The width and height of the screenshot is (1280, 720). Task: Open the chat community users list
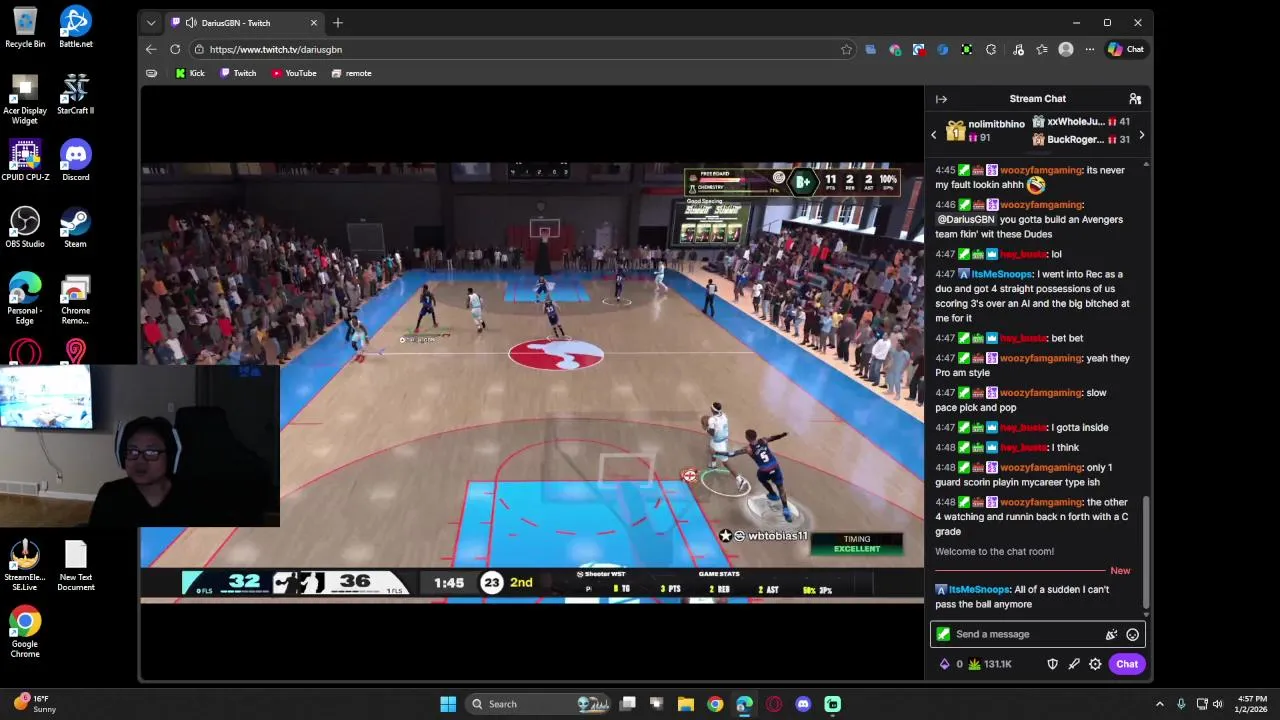coord(1135,99)
